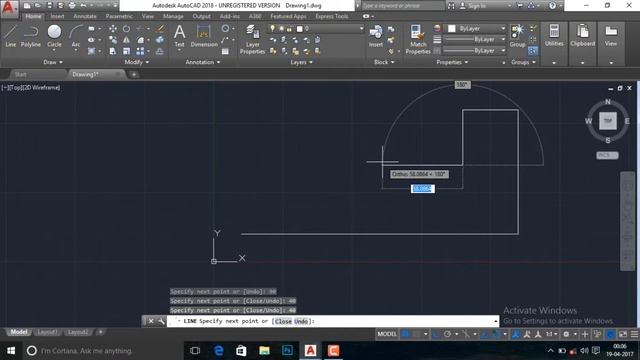Click the Plot printer icon in toolbar
This screenshot has width=640, height=360.
pyautogui.click(x=72, y=6)
